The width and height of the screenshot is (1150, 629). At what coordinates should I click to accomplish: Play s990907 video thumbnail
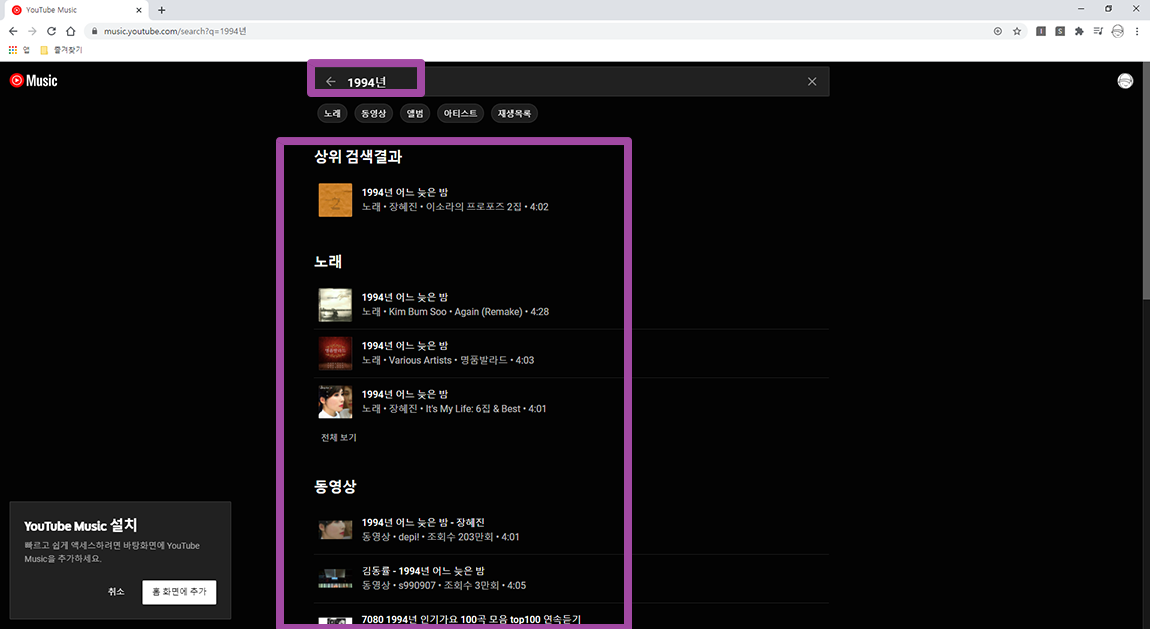335,578
